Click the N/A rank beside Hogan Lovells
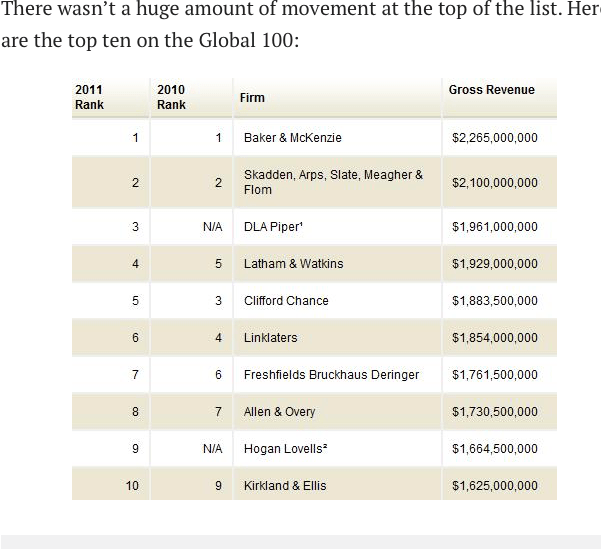The image size is (601, 549). 212,449
